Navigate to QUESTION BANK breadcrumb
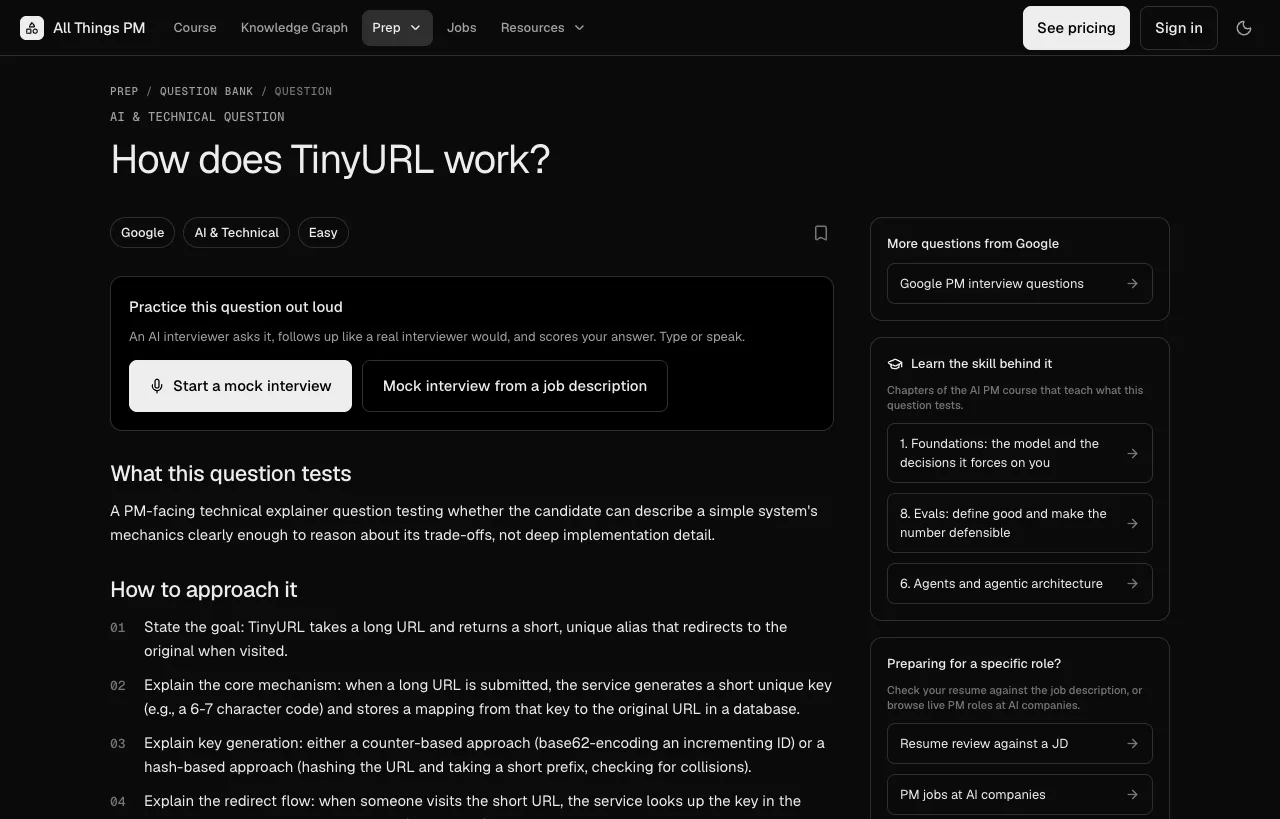 point(207,91)
